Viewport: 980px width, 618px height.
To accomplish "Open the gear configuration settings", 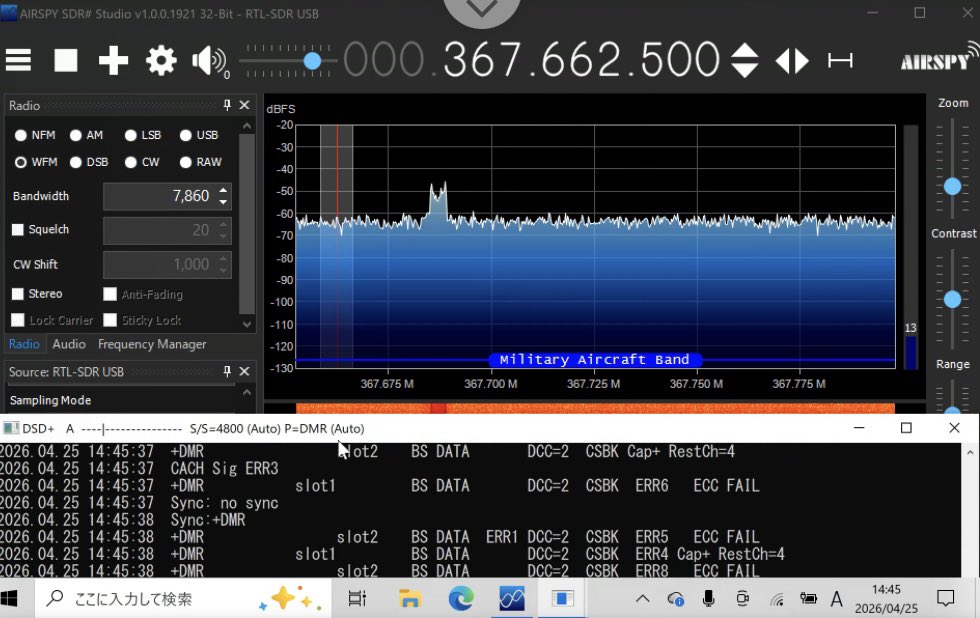I will coord(161,61).
